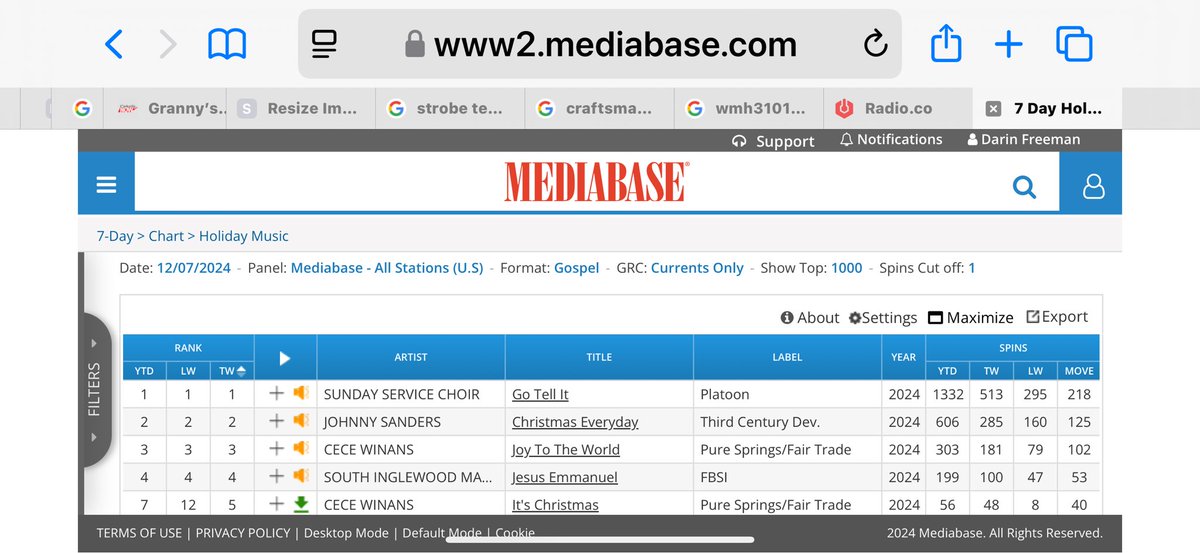This screenshot has width=1200, height=553.
Task: Show all tabs overview icon
Action: (x=1074, y=44)
